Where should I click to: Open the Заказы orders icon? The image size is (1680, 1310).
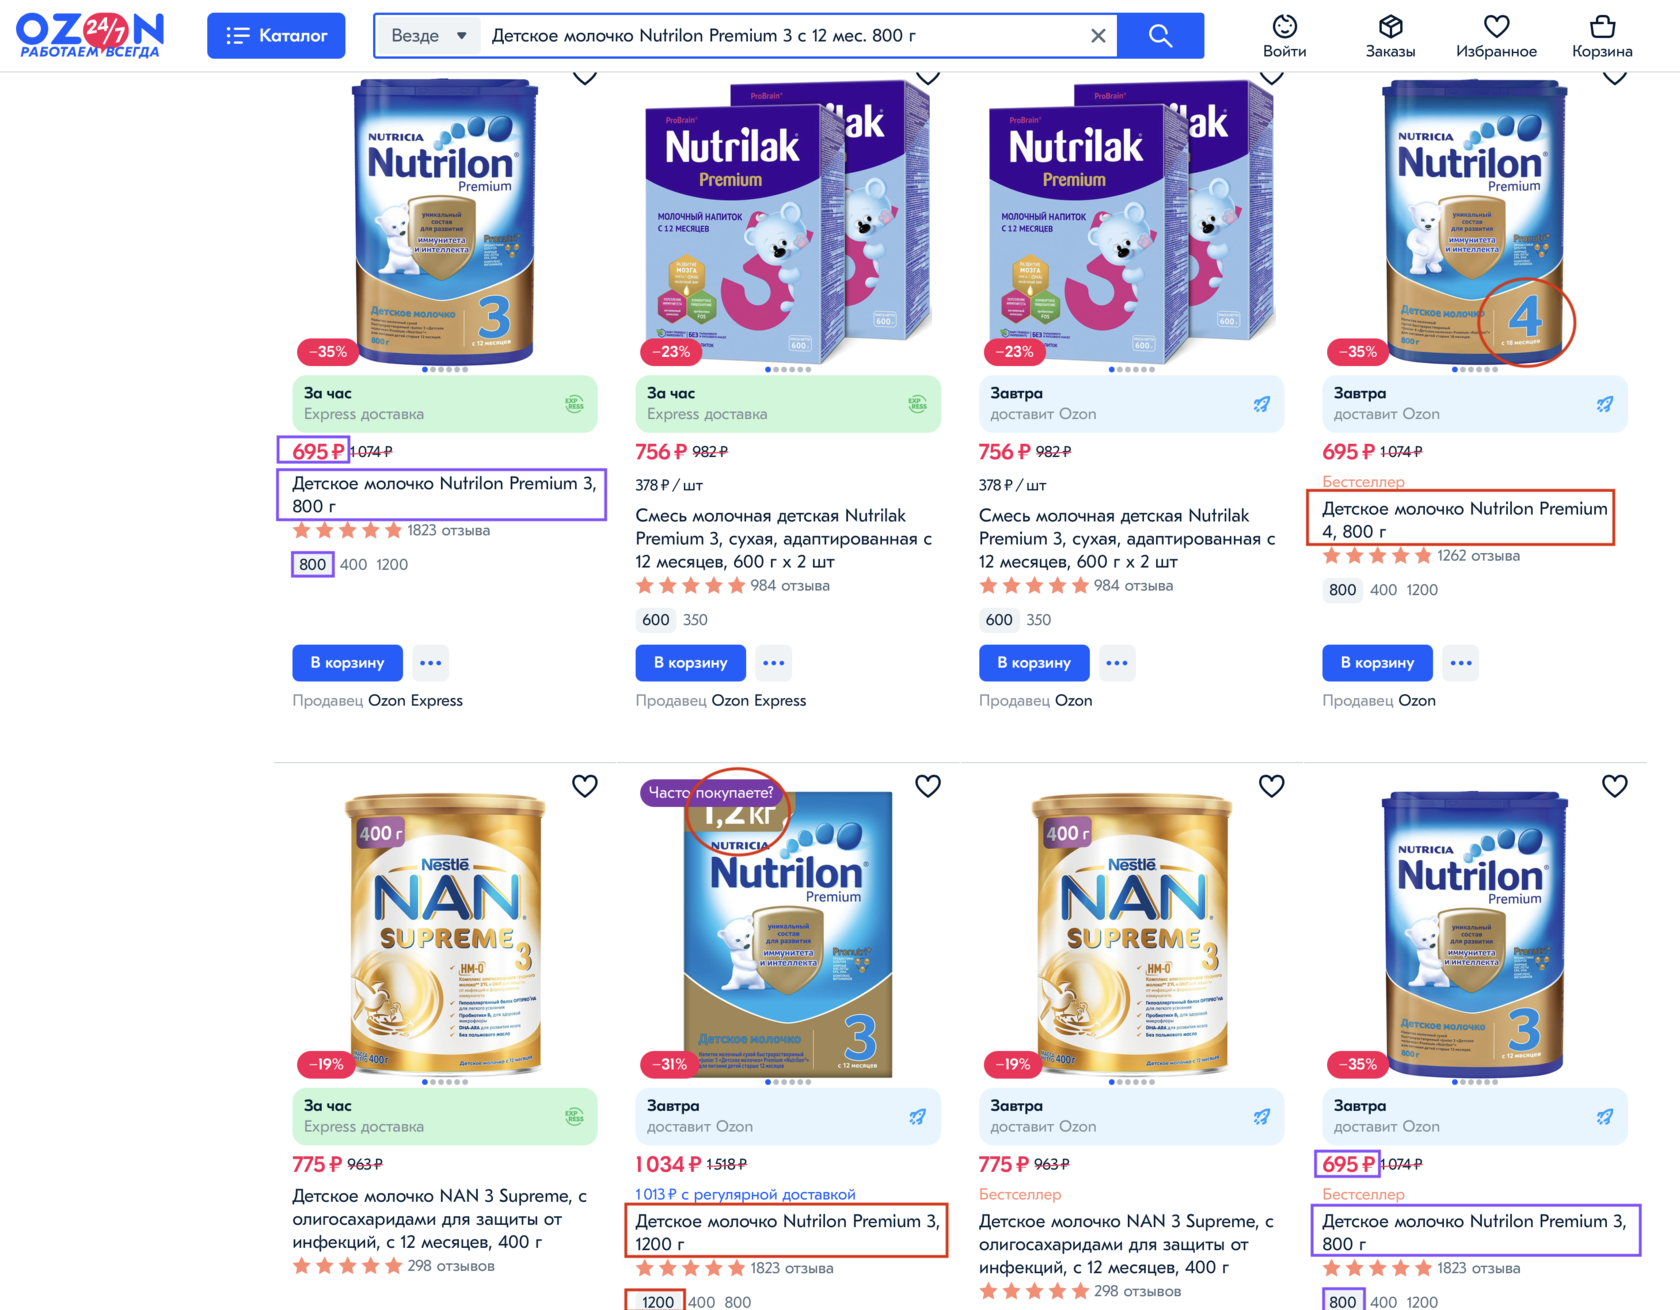pyautogui.click(x=1390, y=36)
